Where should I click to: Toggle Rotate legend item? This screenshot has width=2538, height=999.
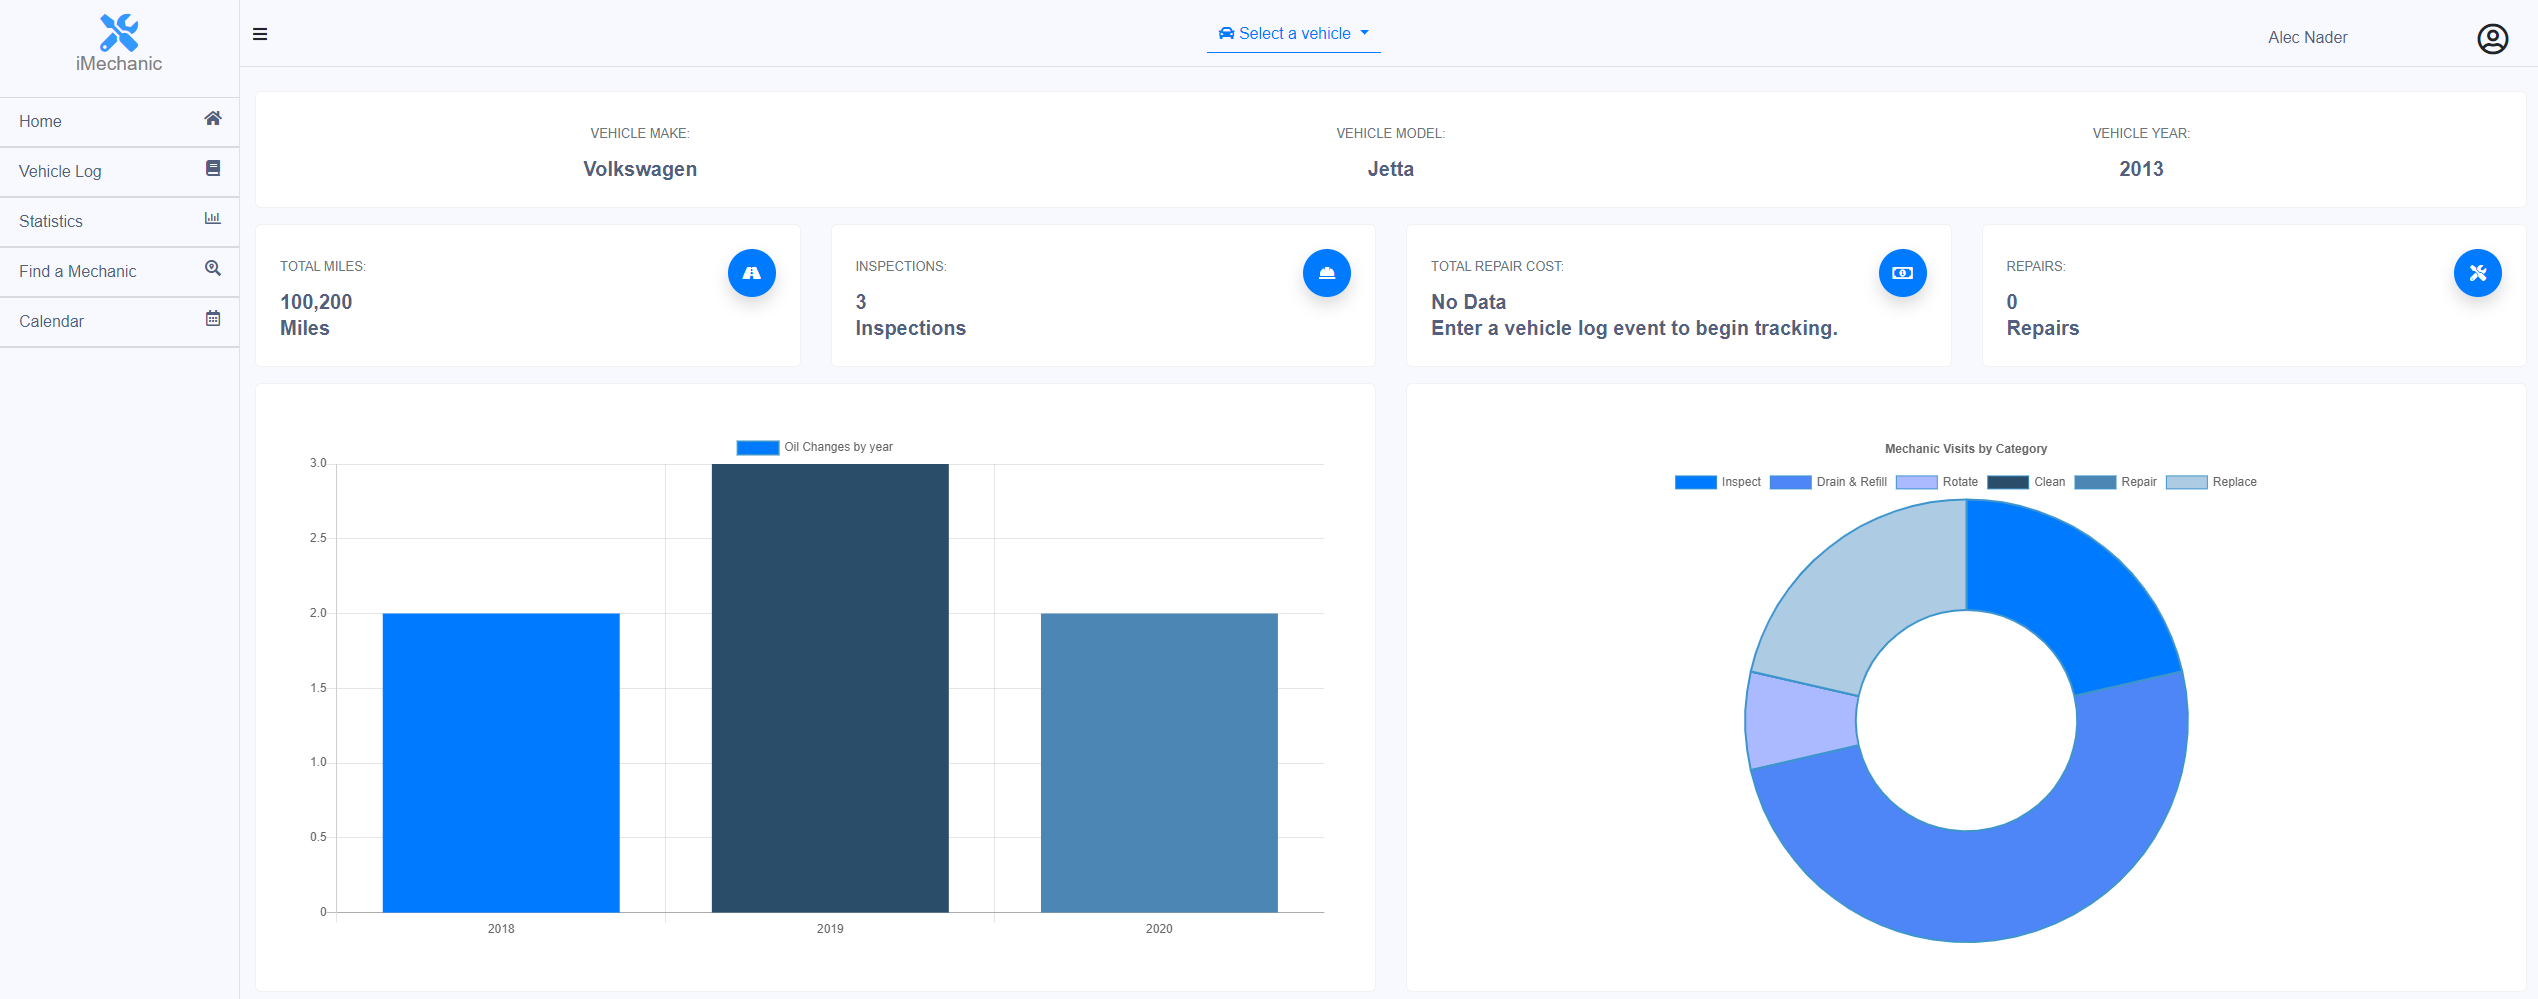click(1937, 482)
